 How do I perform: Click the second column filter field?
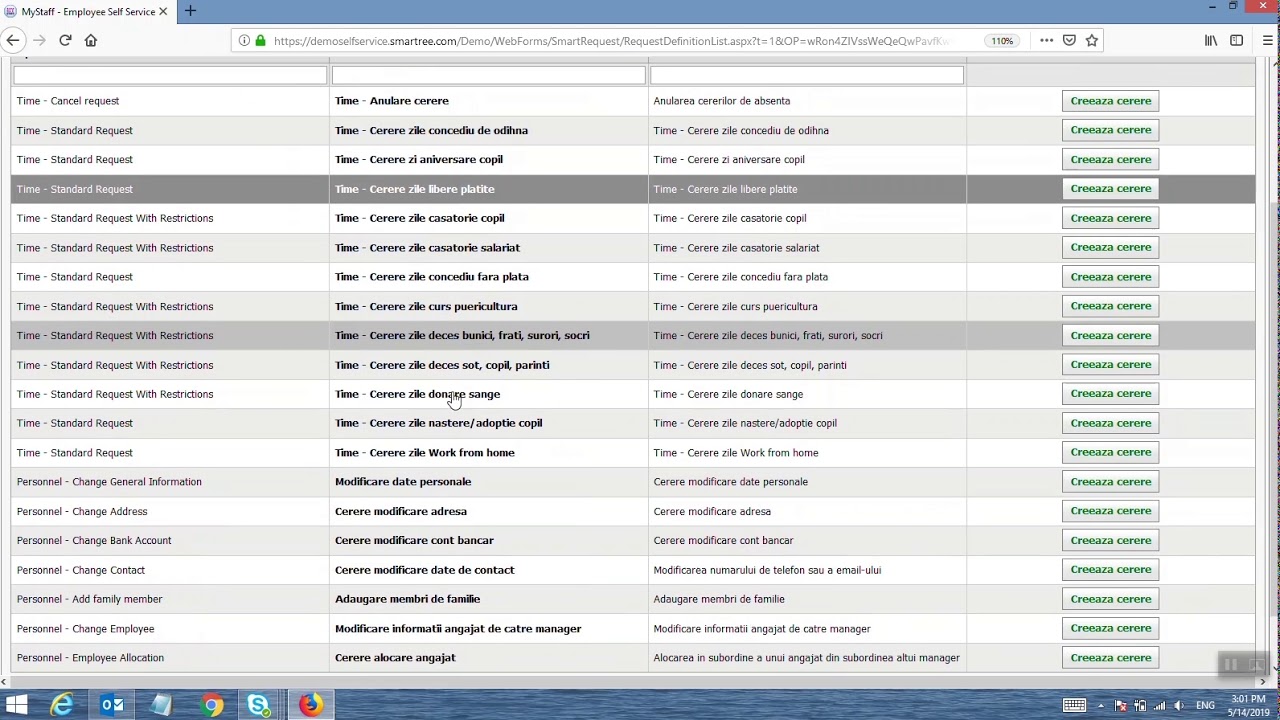point(488,75)
